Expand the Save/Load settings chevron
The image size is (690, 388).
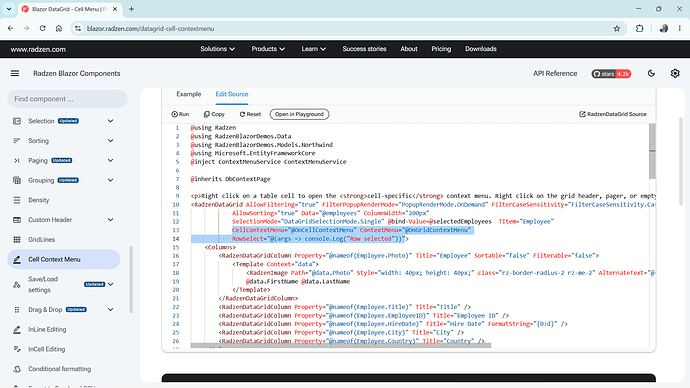pyautogui.click(x=110, y=285)
